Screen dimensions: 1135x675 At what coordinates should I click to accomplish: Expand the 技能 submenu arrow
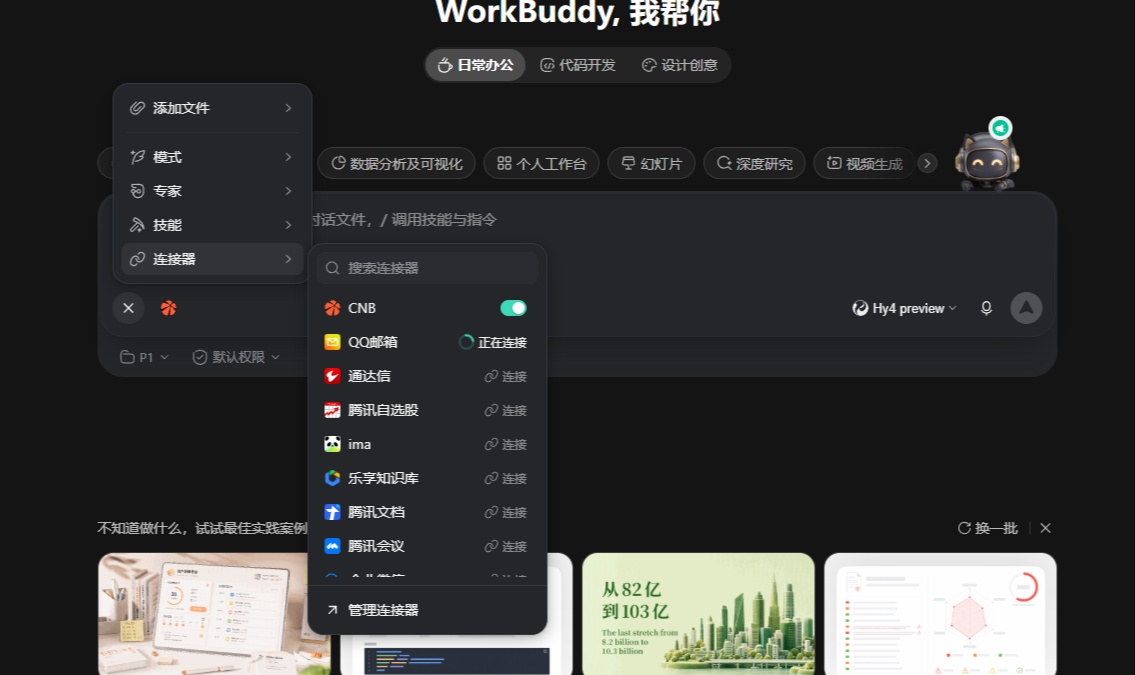click(288, 225)
